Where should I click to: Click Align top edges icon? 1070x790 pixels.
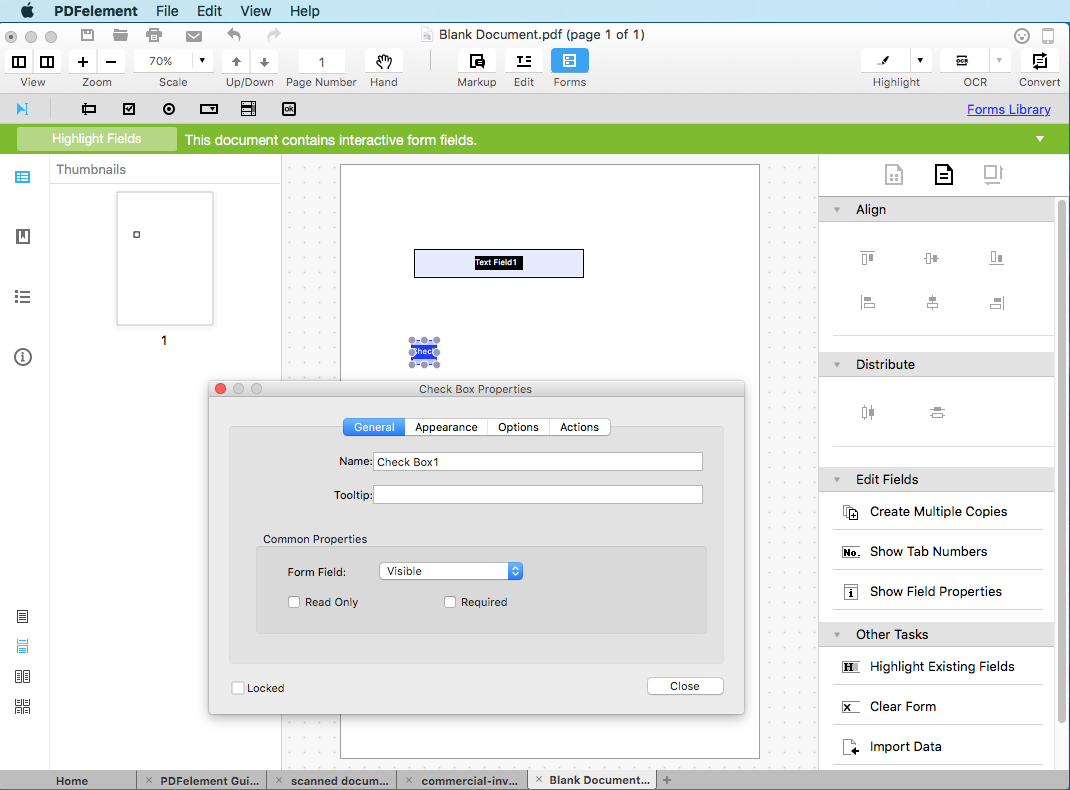point(867,258)
